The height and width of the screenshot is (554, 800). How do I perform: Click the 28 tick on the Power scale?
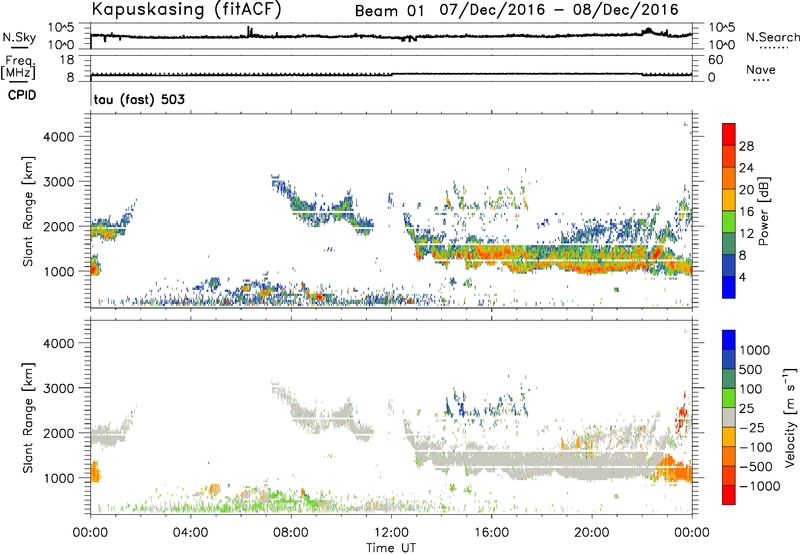coord(746,146)
